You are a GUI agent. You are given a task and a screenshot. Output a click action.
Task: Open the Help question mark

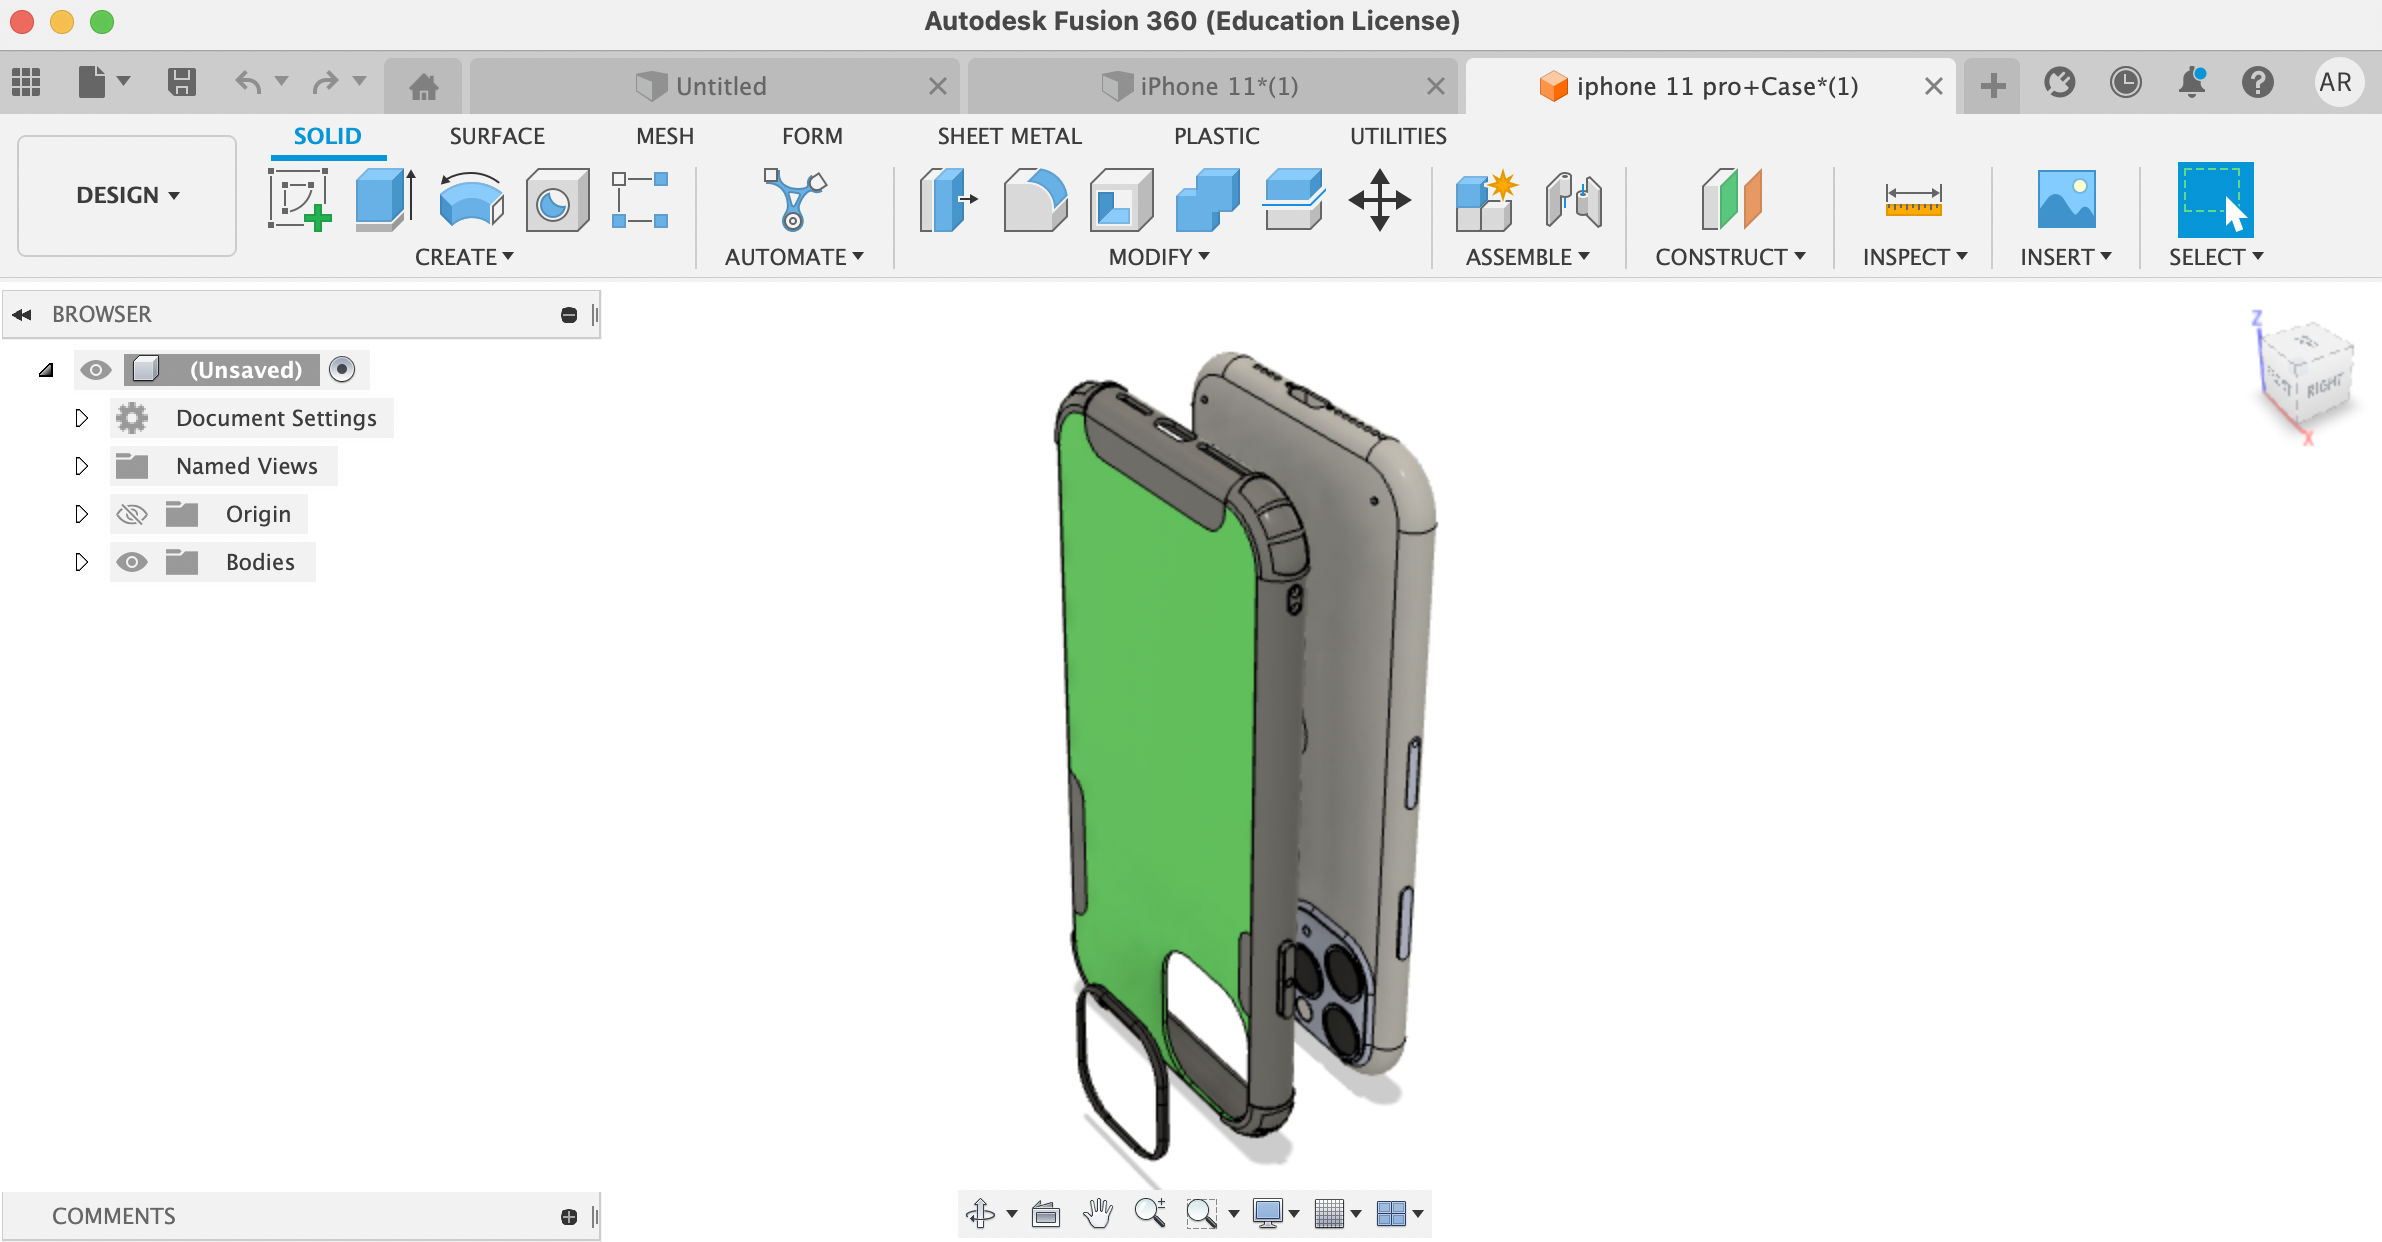tap(2258, 82)
